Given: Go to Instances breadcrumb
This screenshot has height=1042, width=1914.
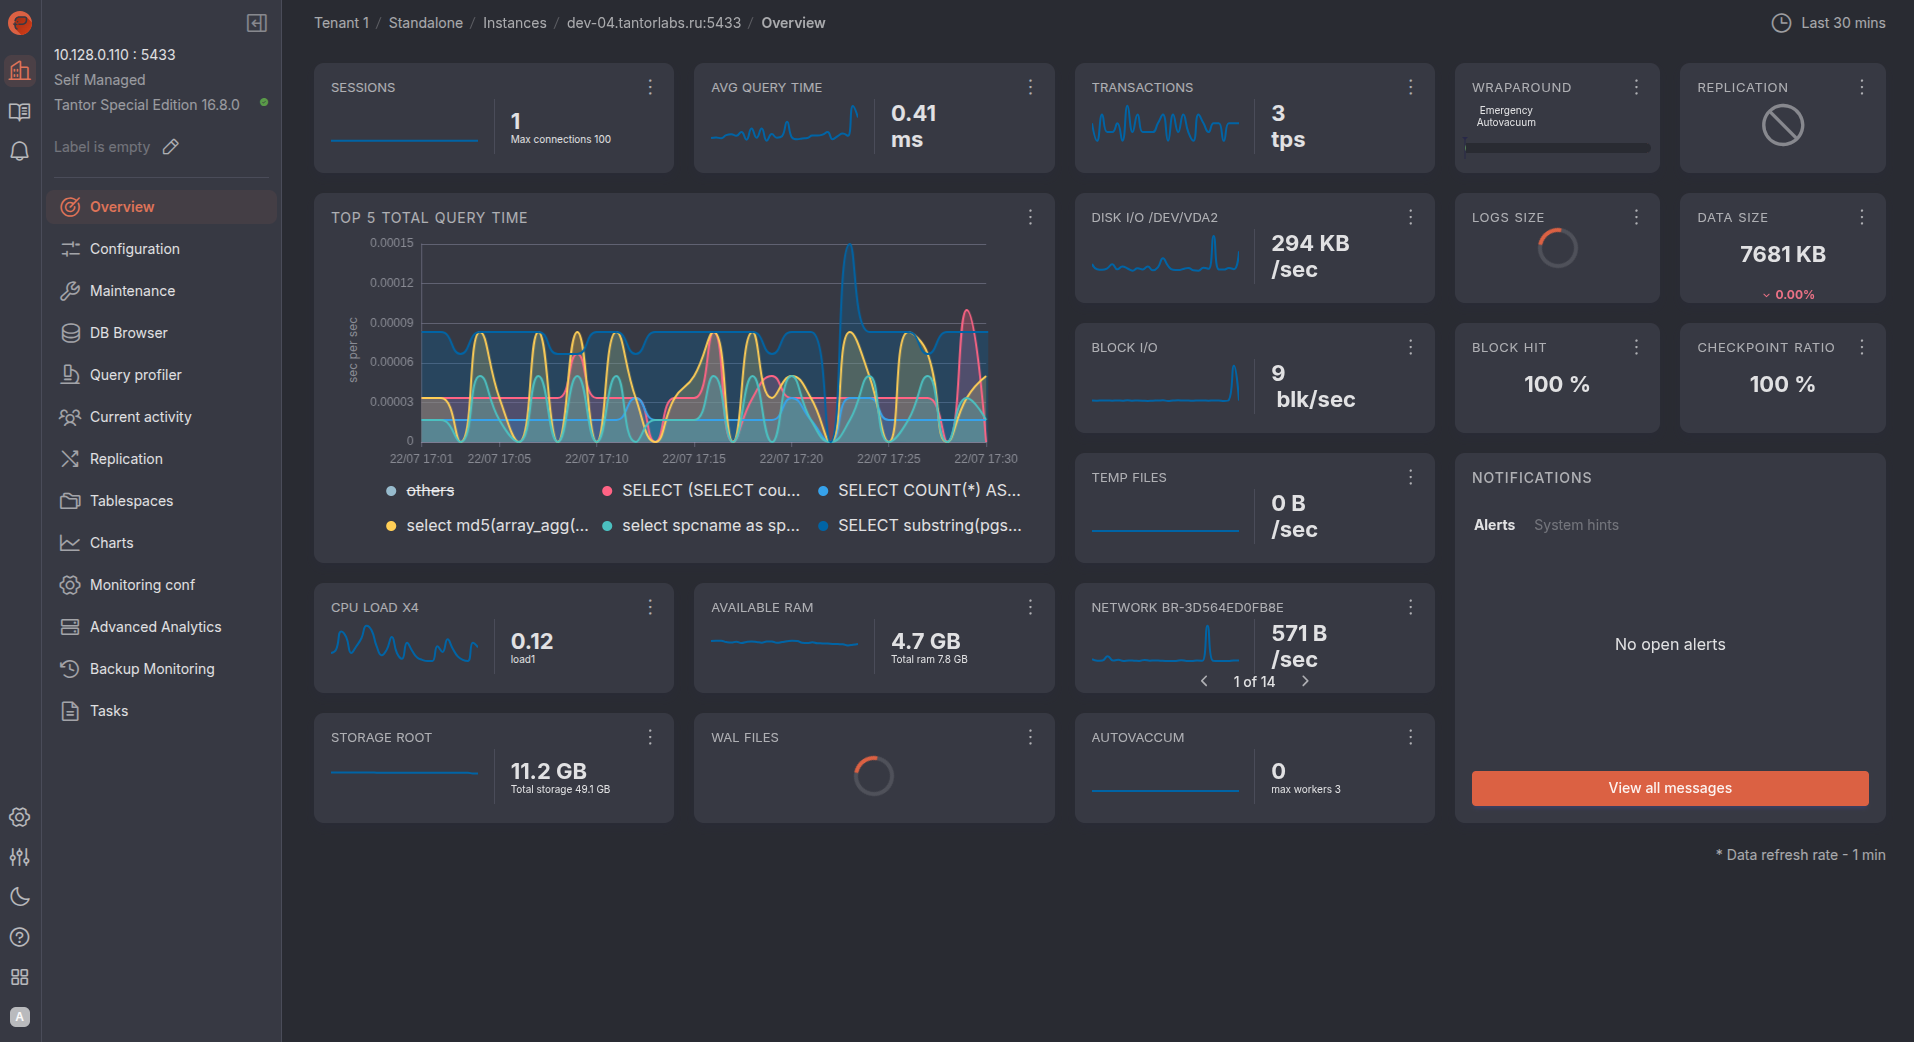Looking at the screenshot, I should (x=514, y=23).
